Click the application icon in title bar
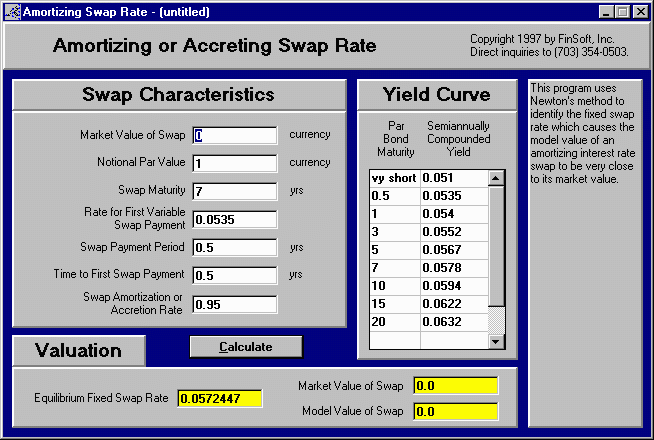 coord(12,11)
